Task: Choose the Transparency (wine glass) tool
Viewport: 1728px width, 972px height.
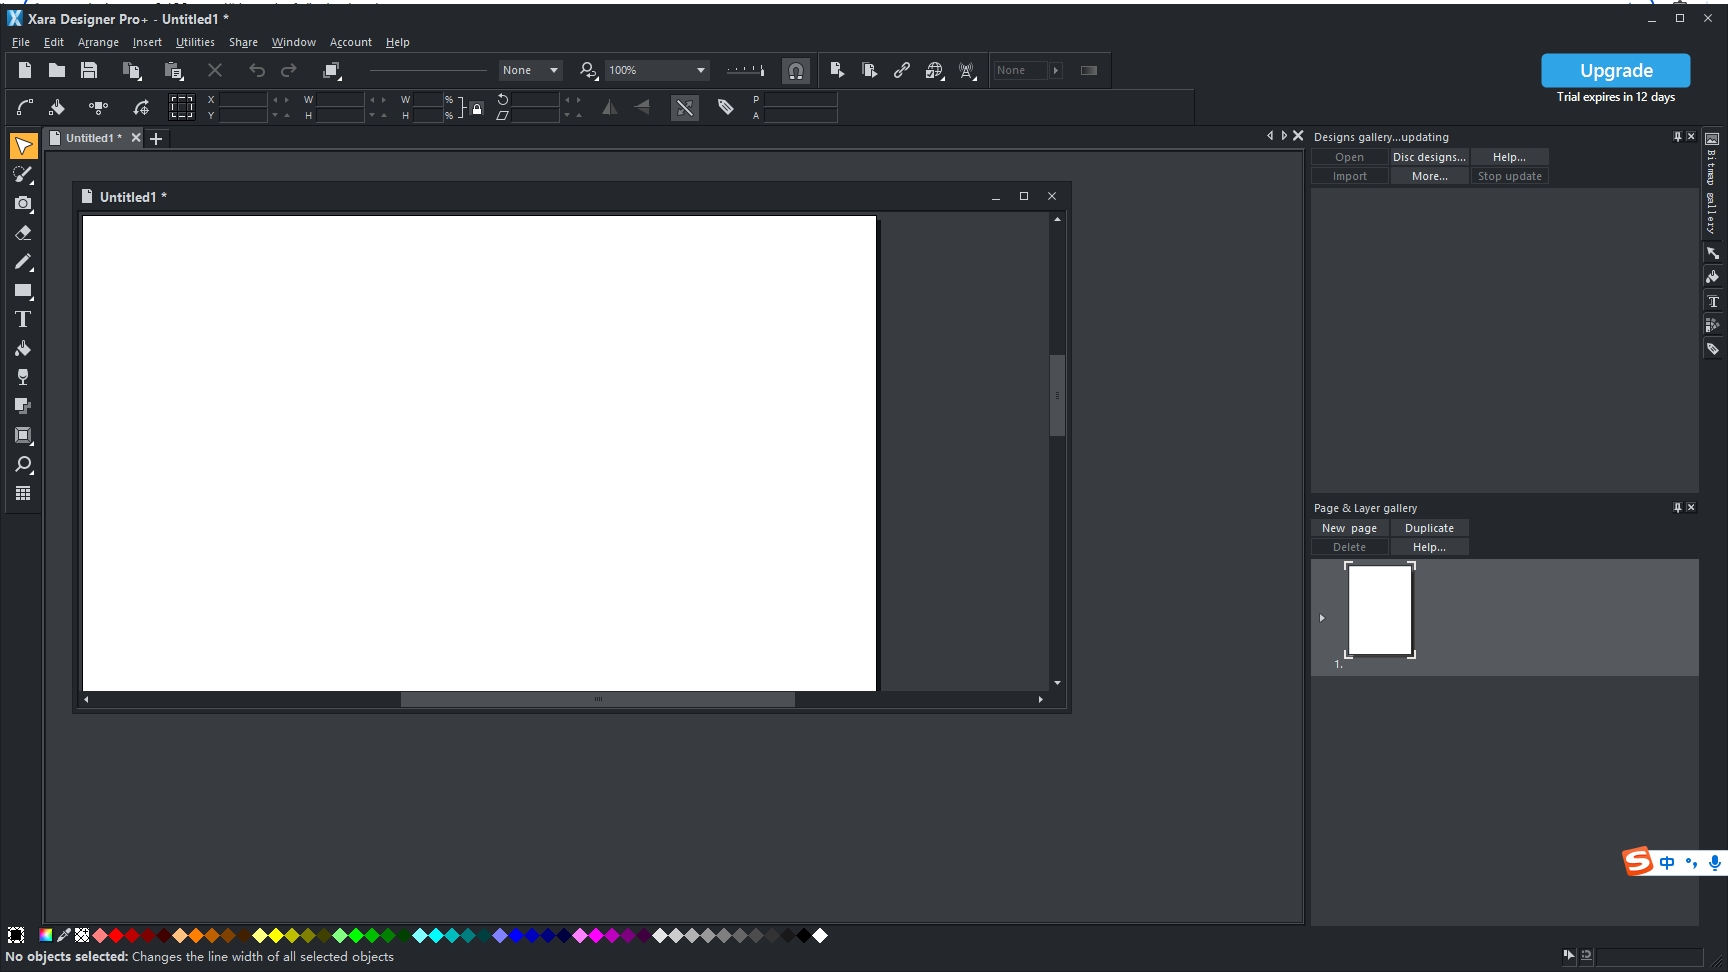Action: 22,377
